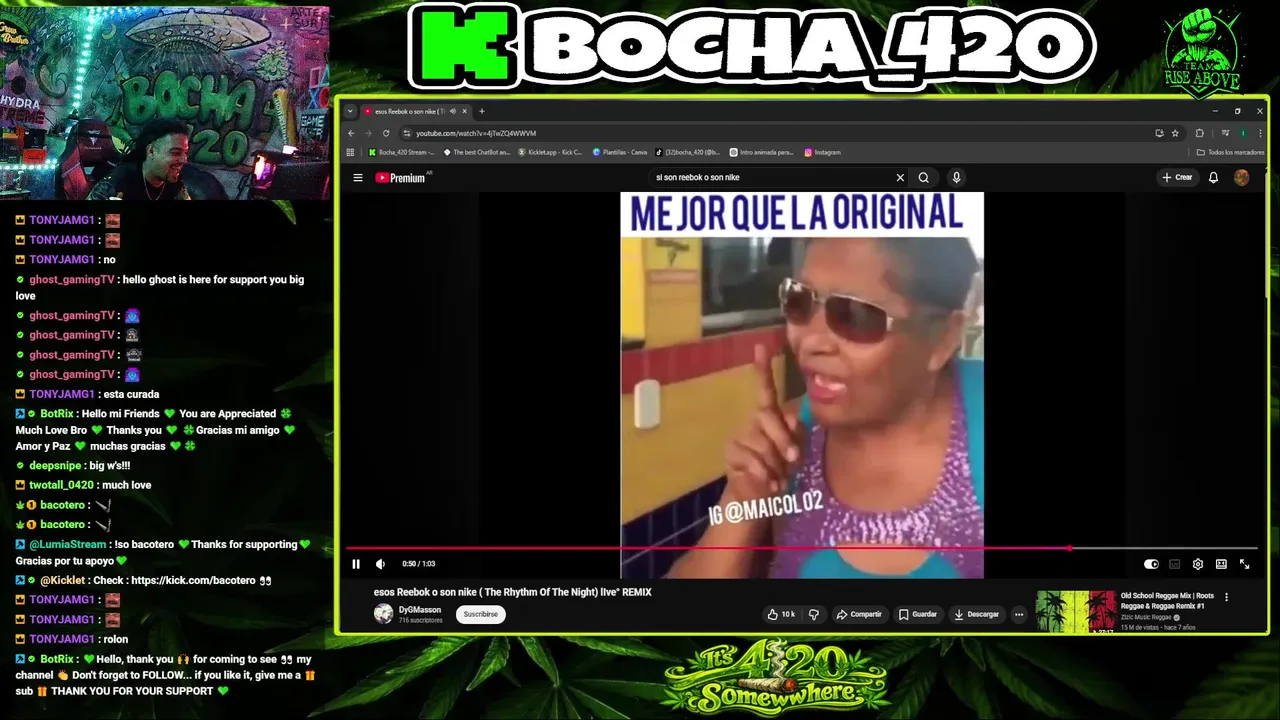The height and width of the screenshot is (720, 1280).
Task: Clear the YouTube search text
Action: pos(900,178)
